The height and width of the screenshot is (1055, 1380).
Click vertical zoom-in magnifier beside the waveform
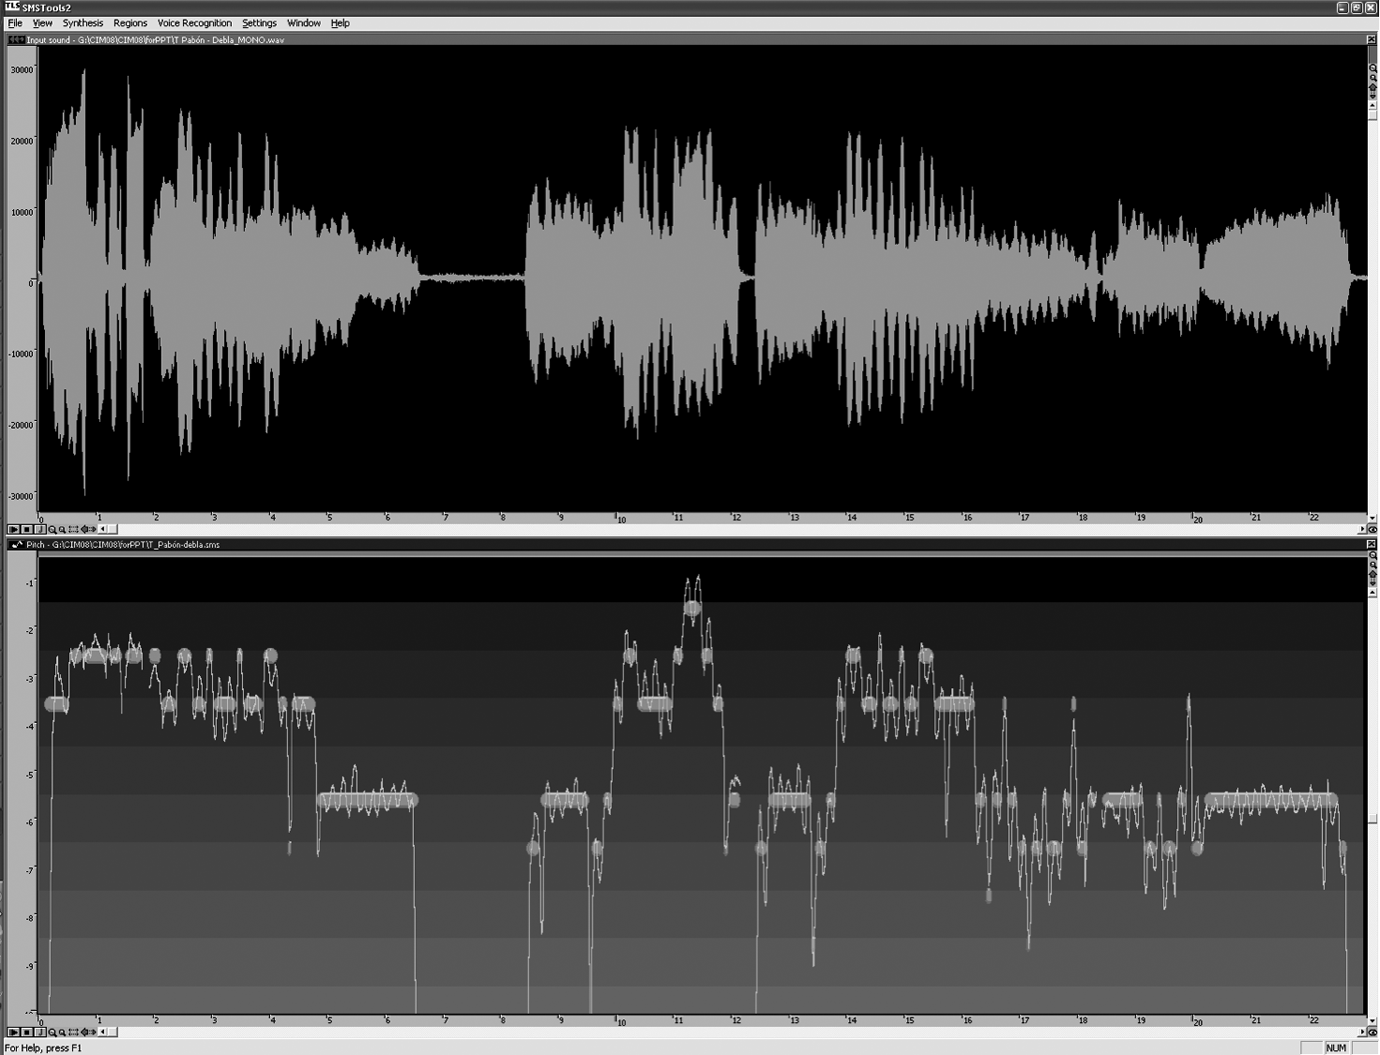pos(1372,68)
